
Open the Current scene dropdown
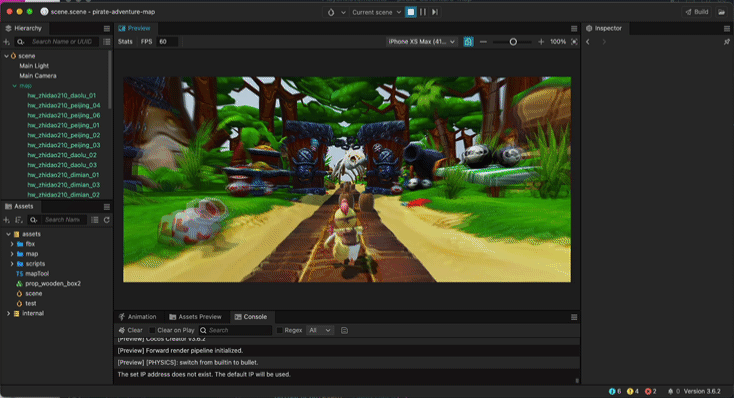[376, 12]
